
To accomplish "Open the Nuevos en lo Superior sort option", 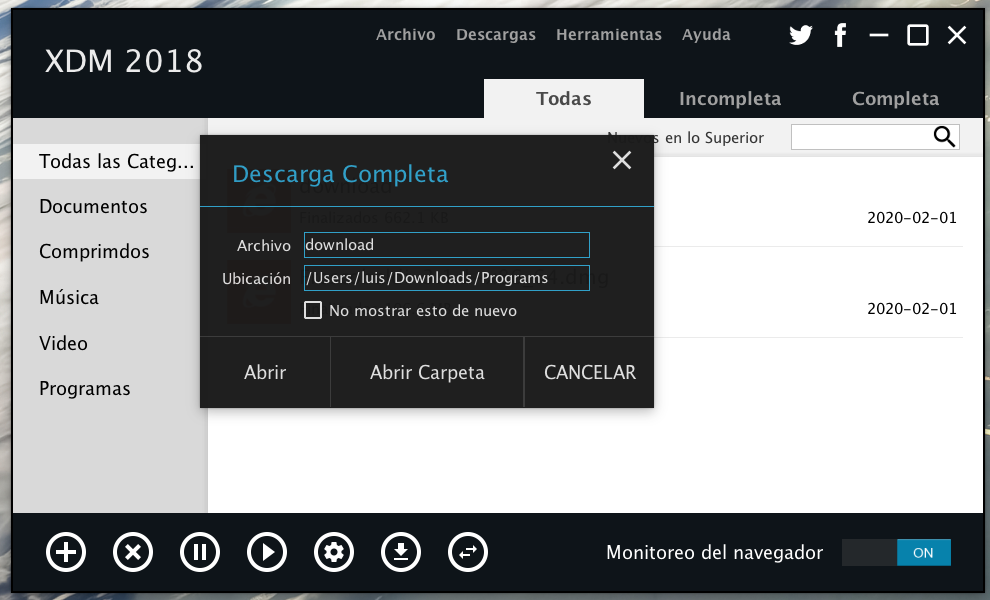I will (685, 138).
